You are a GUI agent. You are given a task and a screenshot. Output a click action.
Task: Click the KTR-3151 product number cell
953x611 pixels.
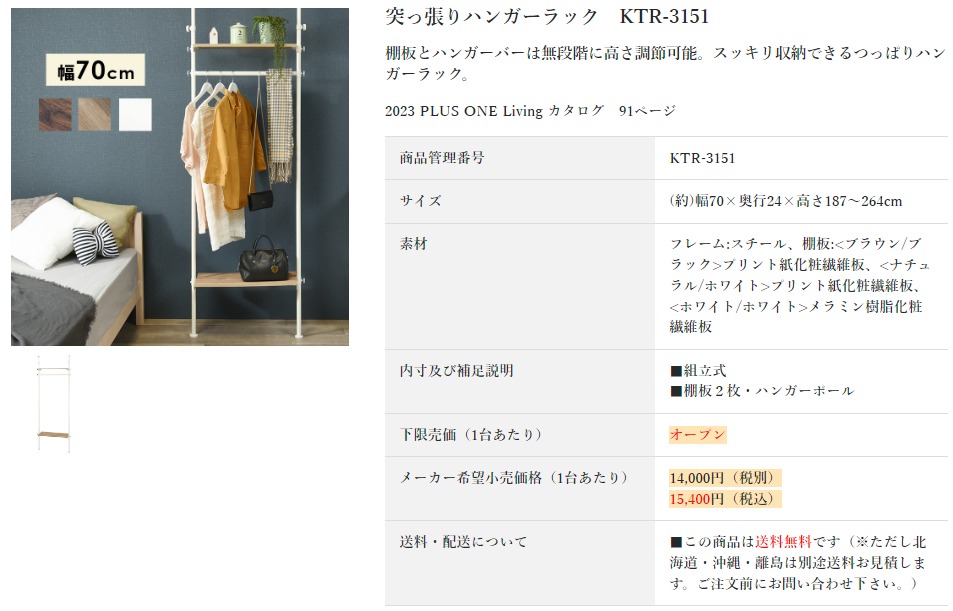pos(702,158)
